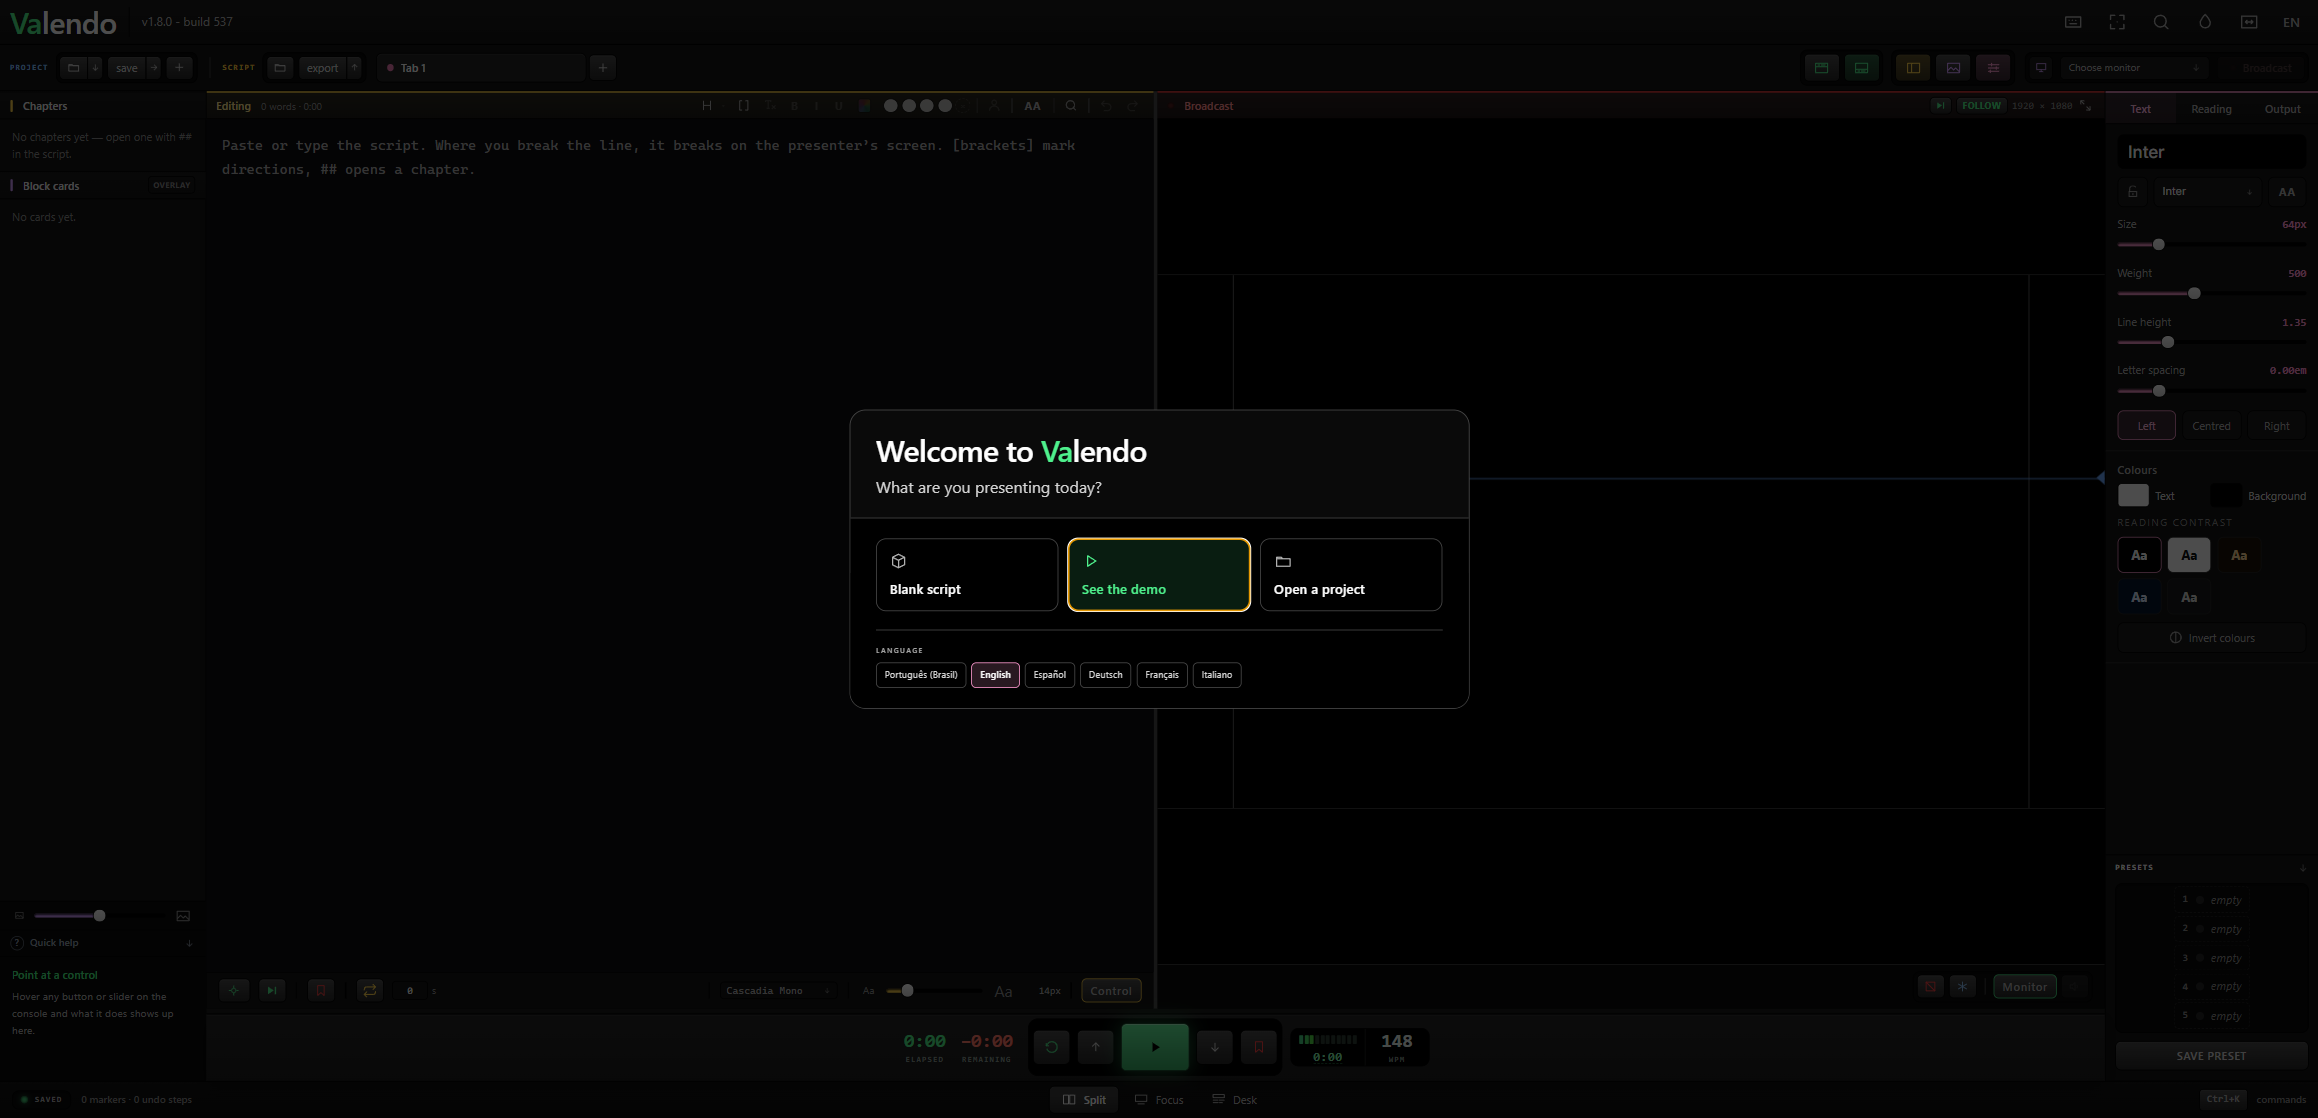
Task: Click the heading H format icon in the editor toolbar
Action: (x=707, y=106)
